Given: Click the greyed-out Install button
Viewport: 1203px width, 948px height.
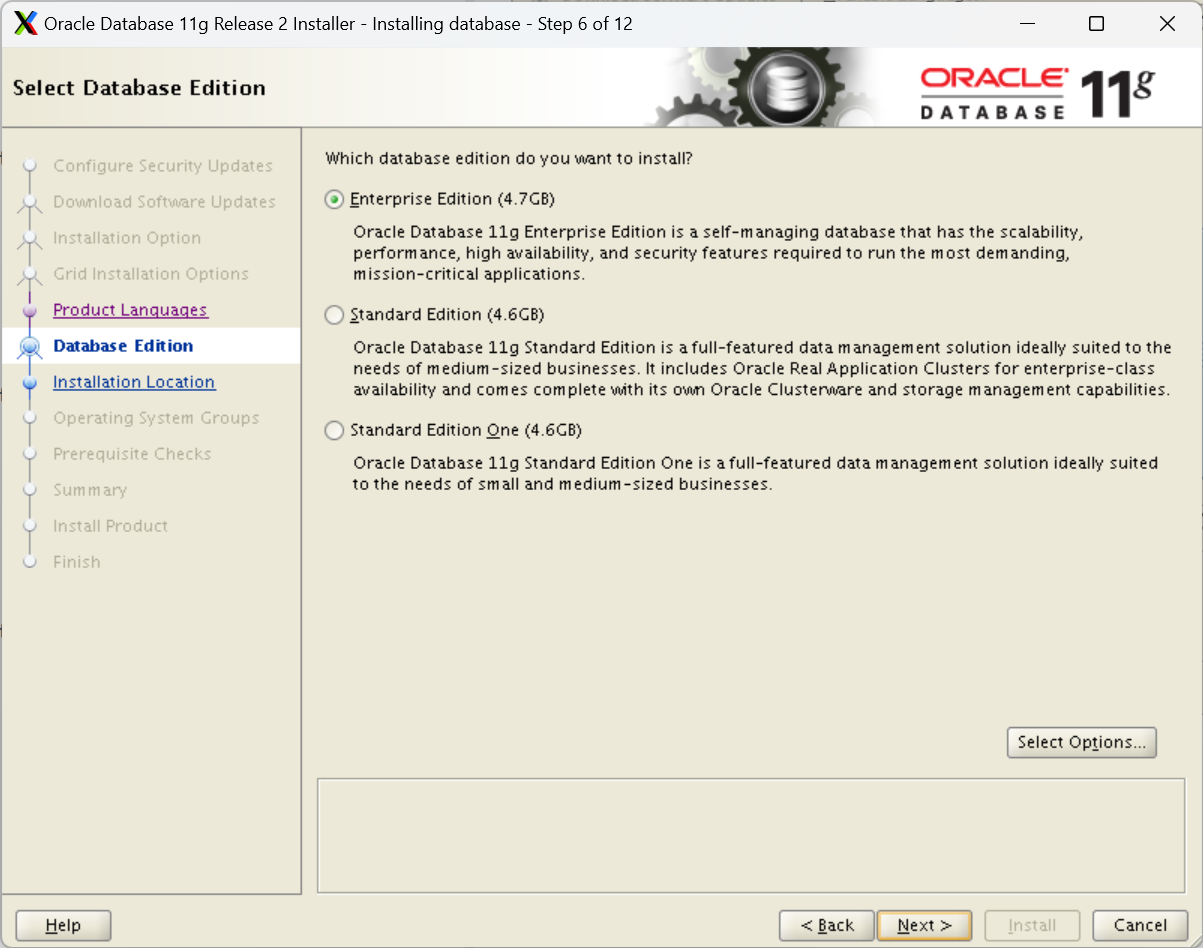Looking at the screenshot, I should [x=1032, y=926].
